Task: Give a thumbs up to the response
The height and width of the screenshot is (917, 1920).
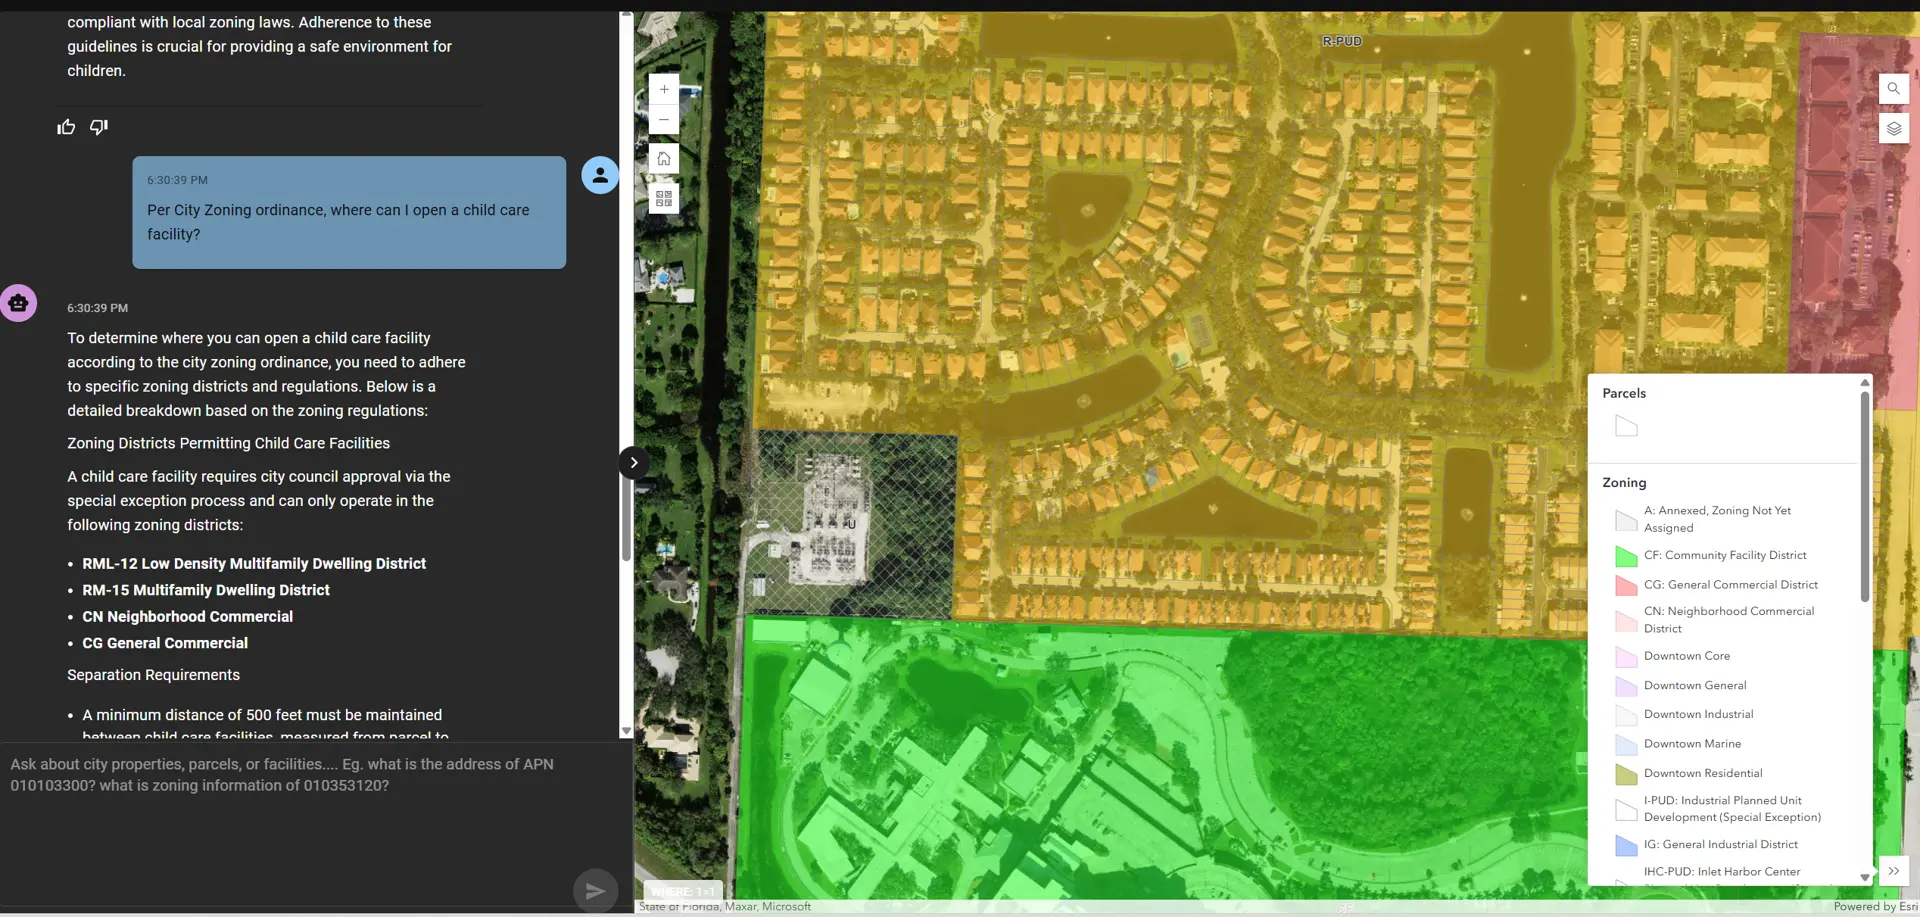Action: click(x=64, y=127)
